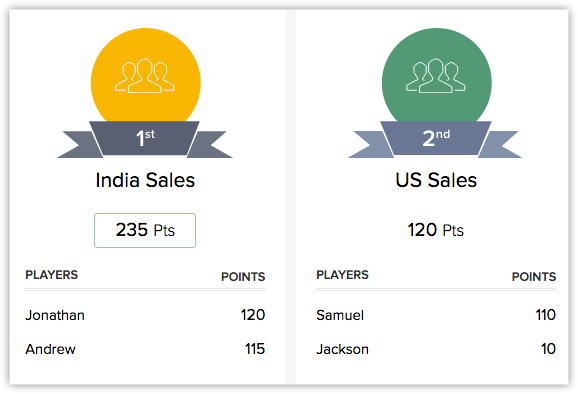This screenshot has height=394, width=578.
Task: Click the green US Sales team icon
Action: coord(436,75)
